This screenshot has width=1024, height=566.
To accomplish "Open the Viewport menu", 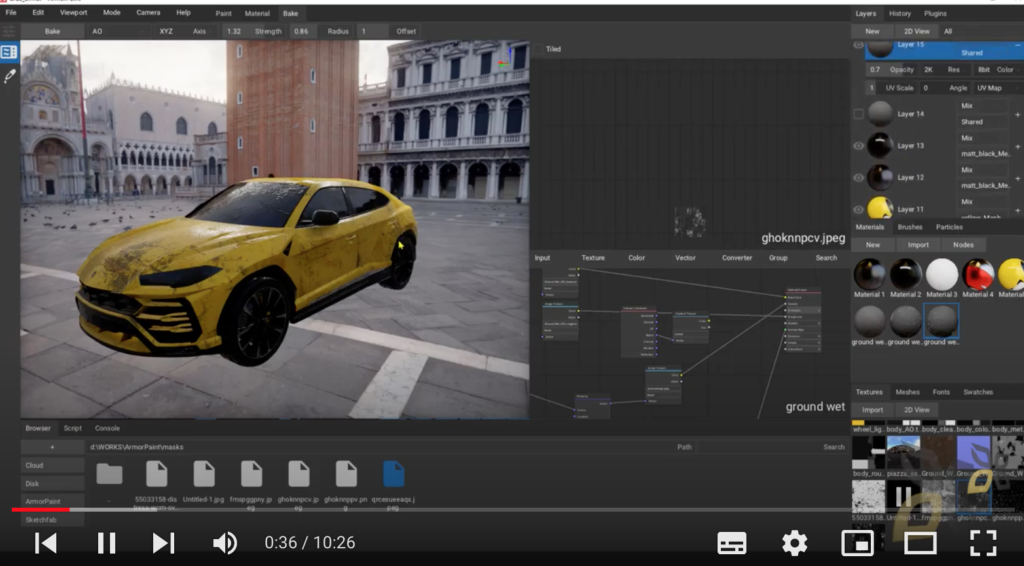I will coord(73,12).
